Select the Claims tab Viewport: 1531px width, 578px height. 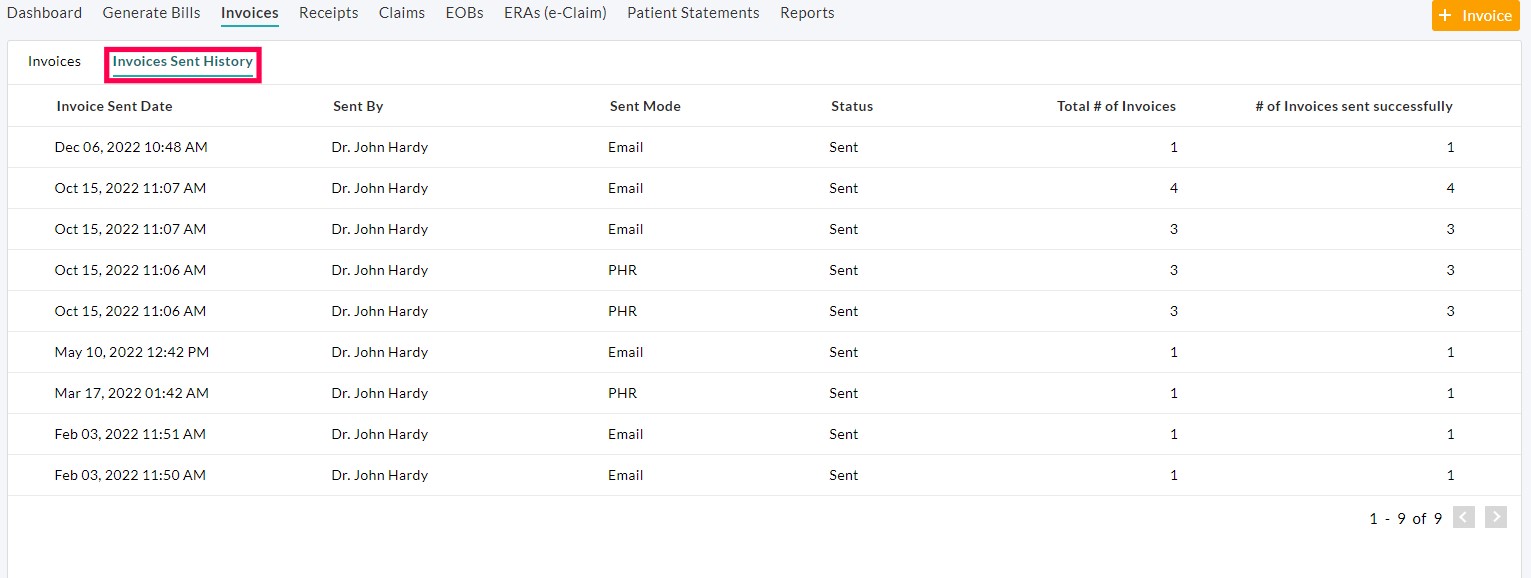click(x=401, y=12)
